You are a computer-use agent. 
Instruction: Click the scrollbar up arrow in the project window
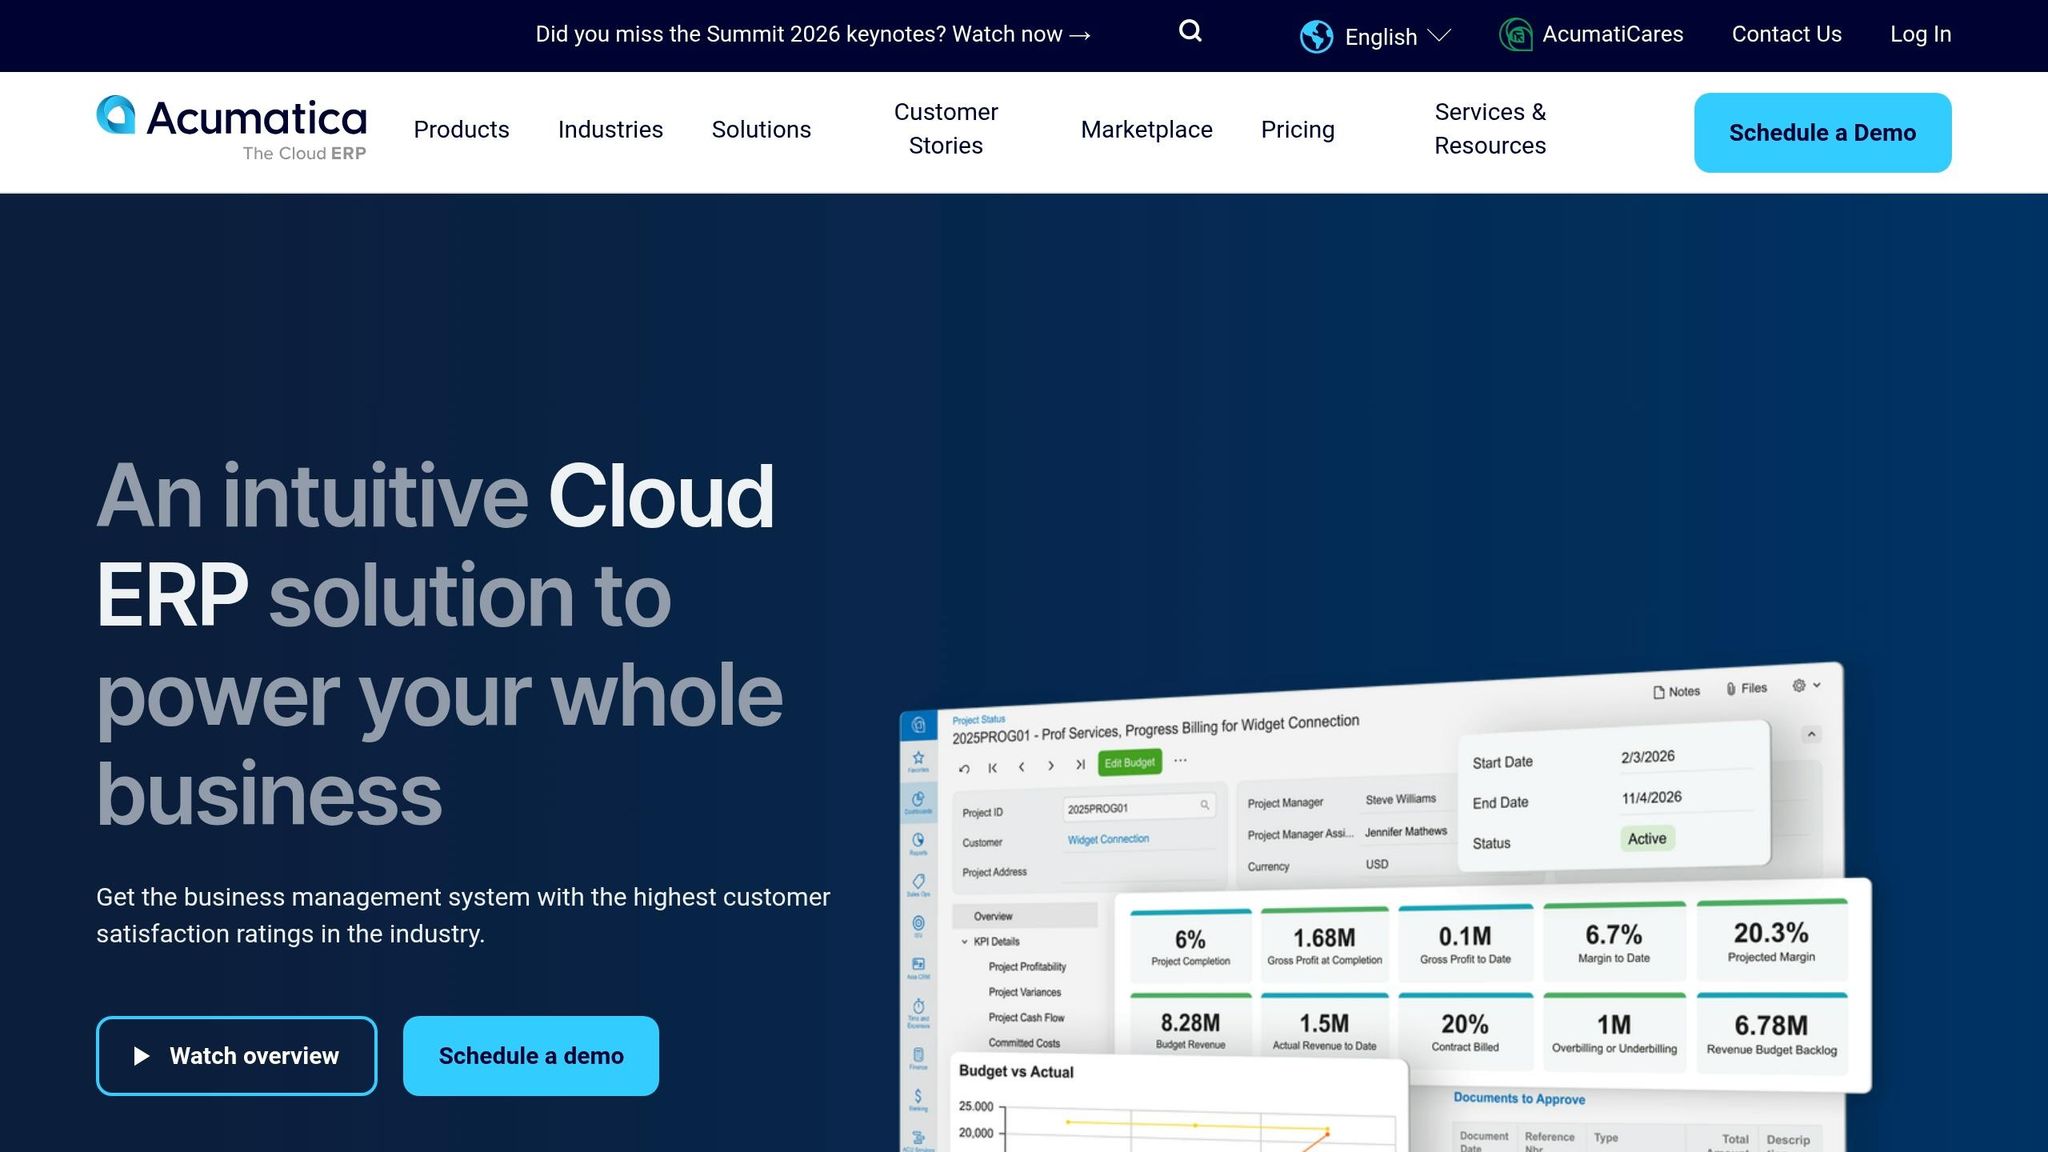[x=1812, y=733]
